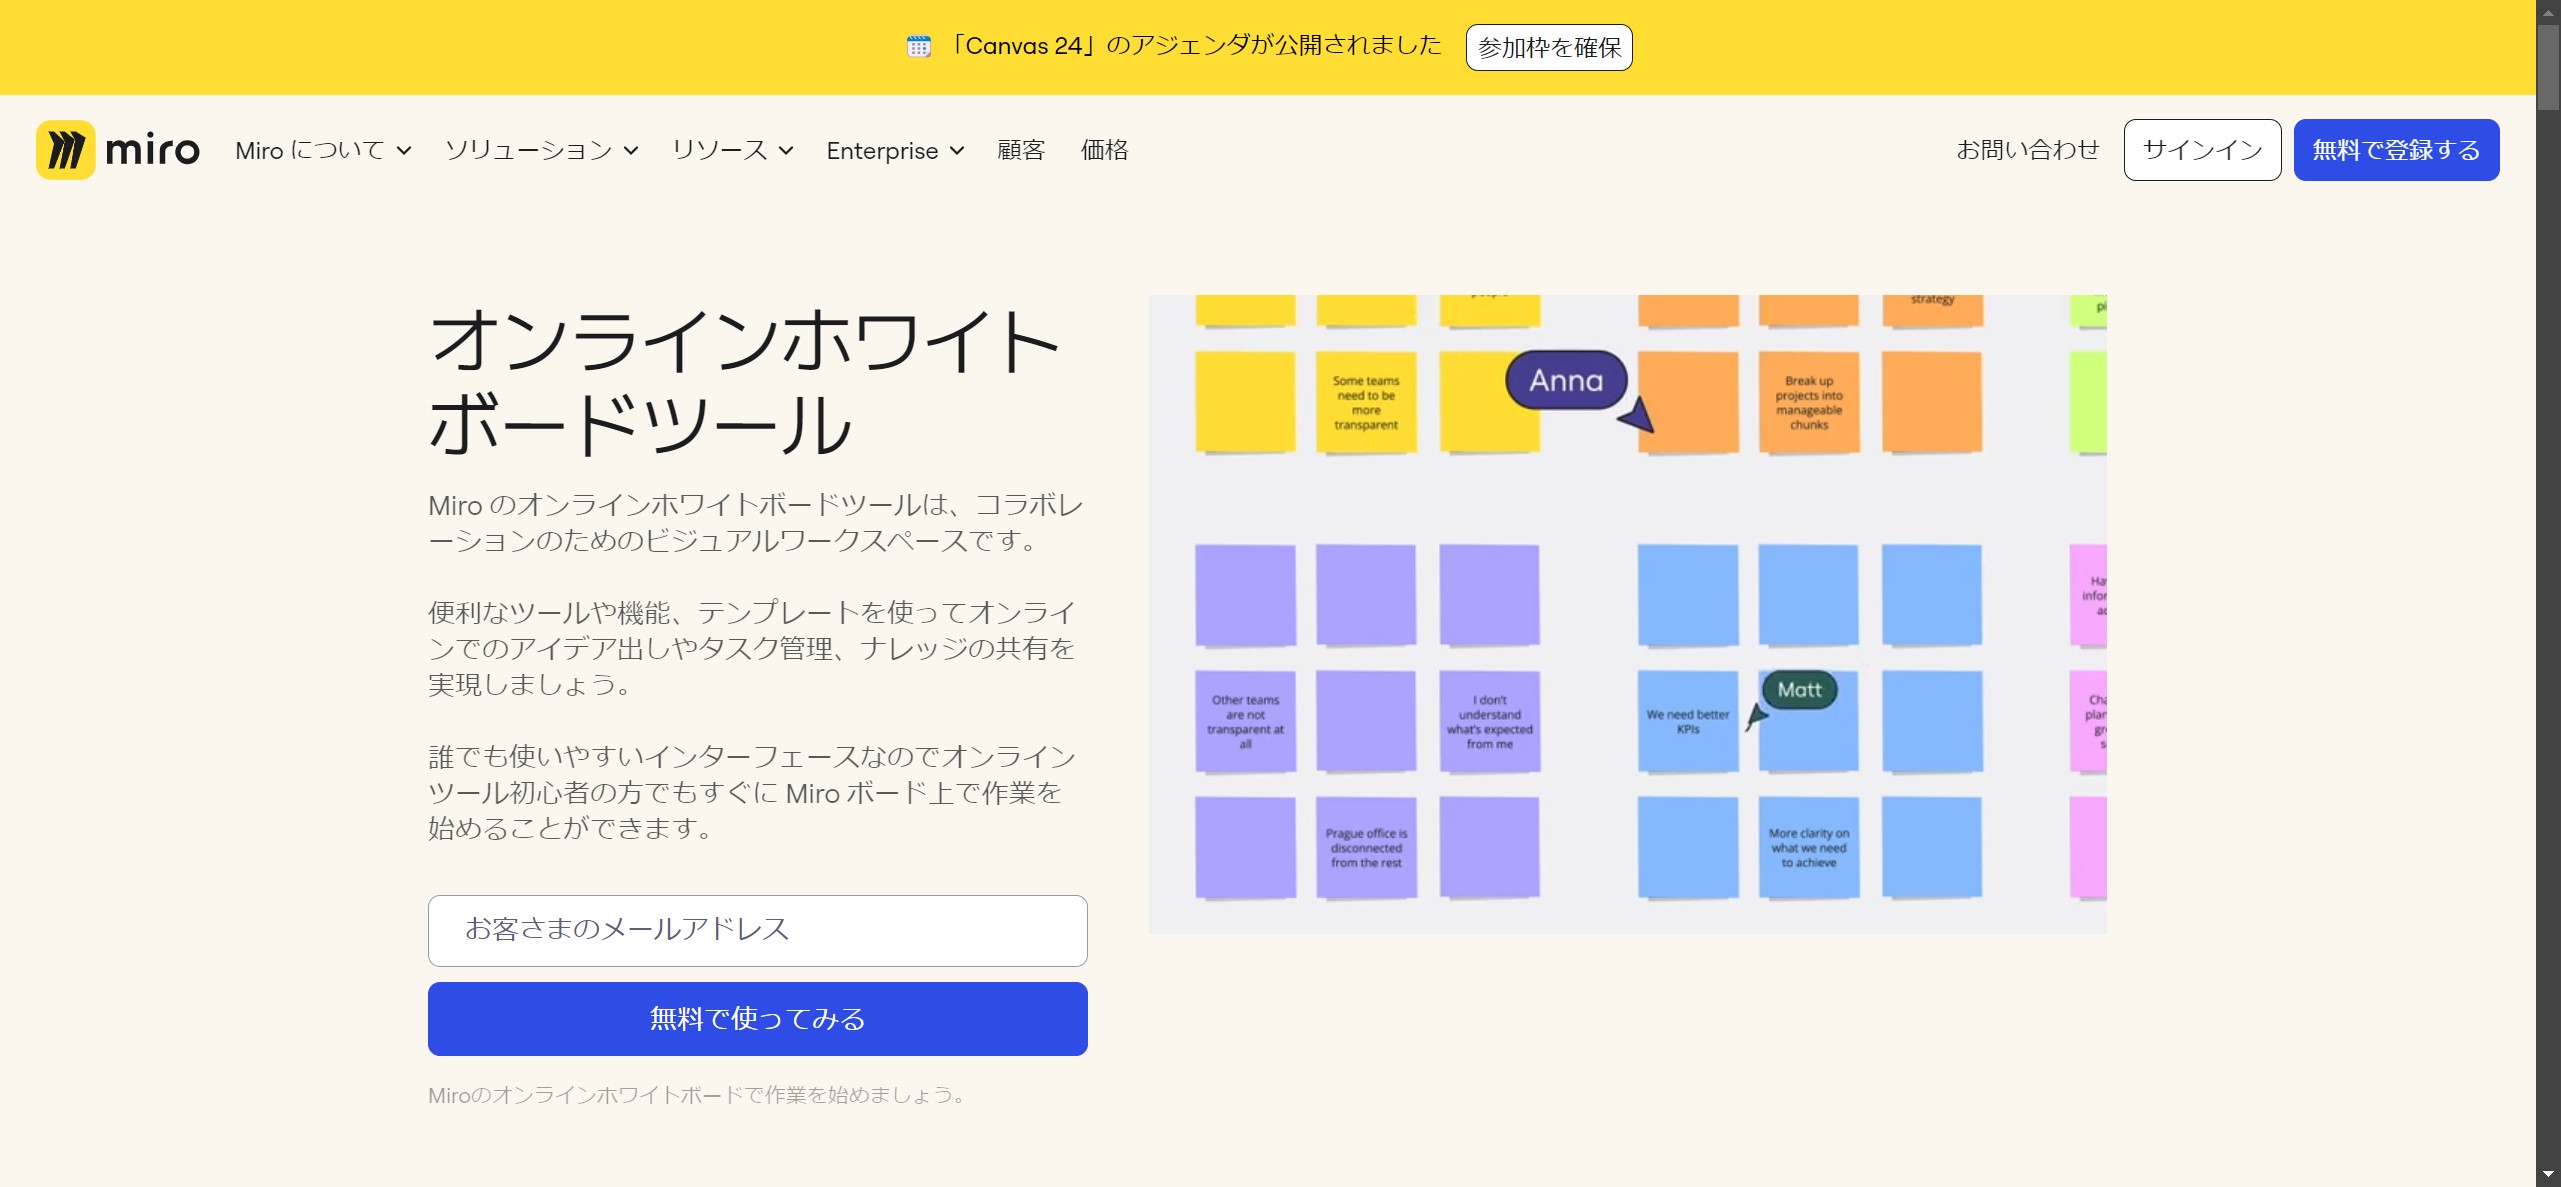This screenshot has height=1187, width=2561.
Task: Click the page scrollbar down arrow
Action: coord(2548,1175)
